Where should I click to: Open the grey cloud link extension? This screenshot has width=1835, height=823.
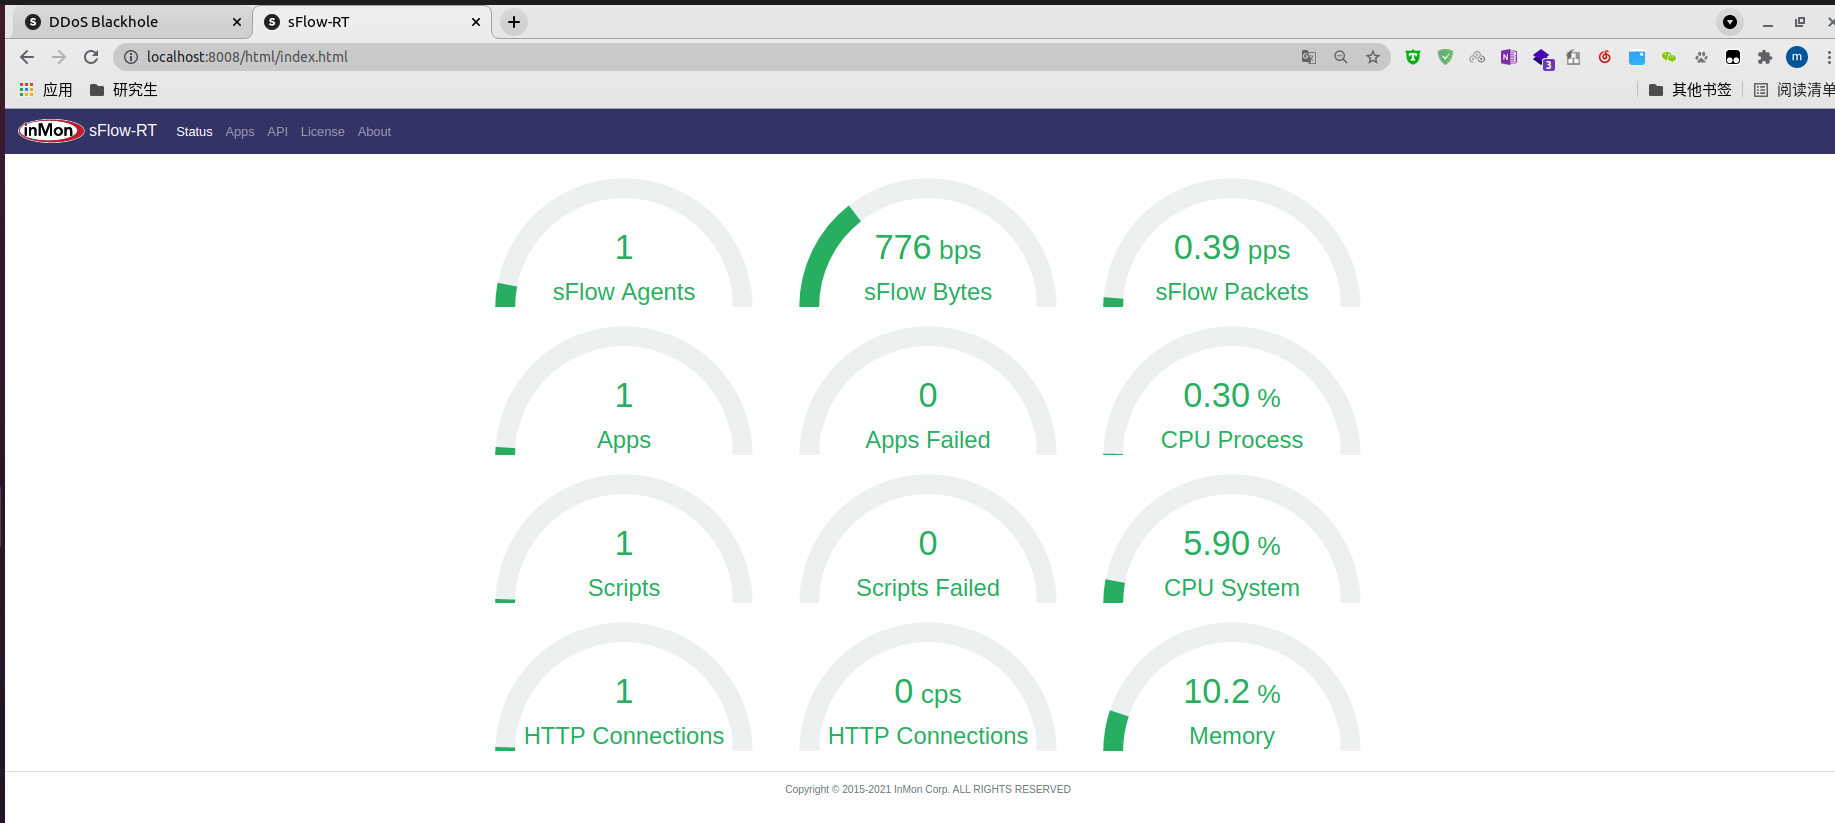click(1477, 57)
